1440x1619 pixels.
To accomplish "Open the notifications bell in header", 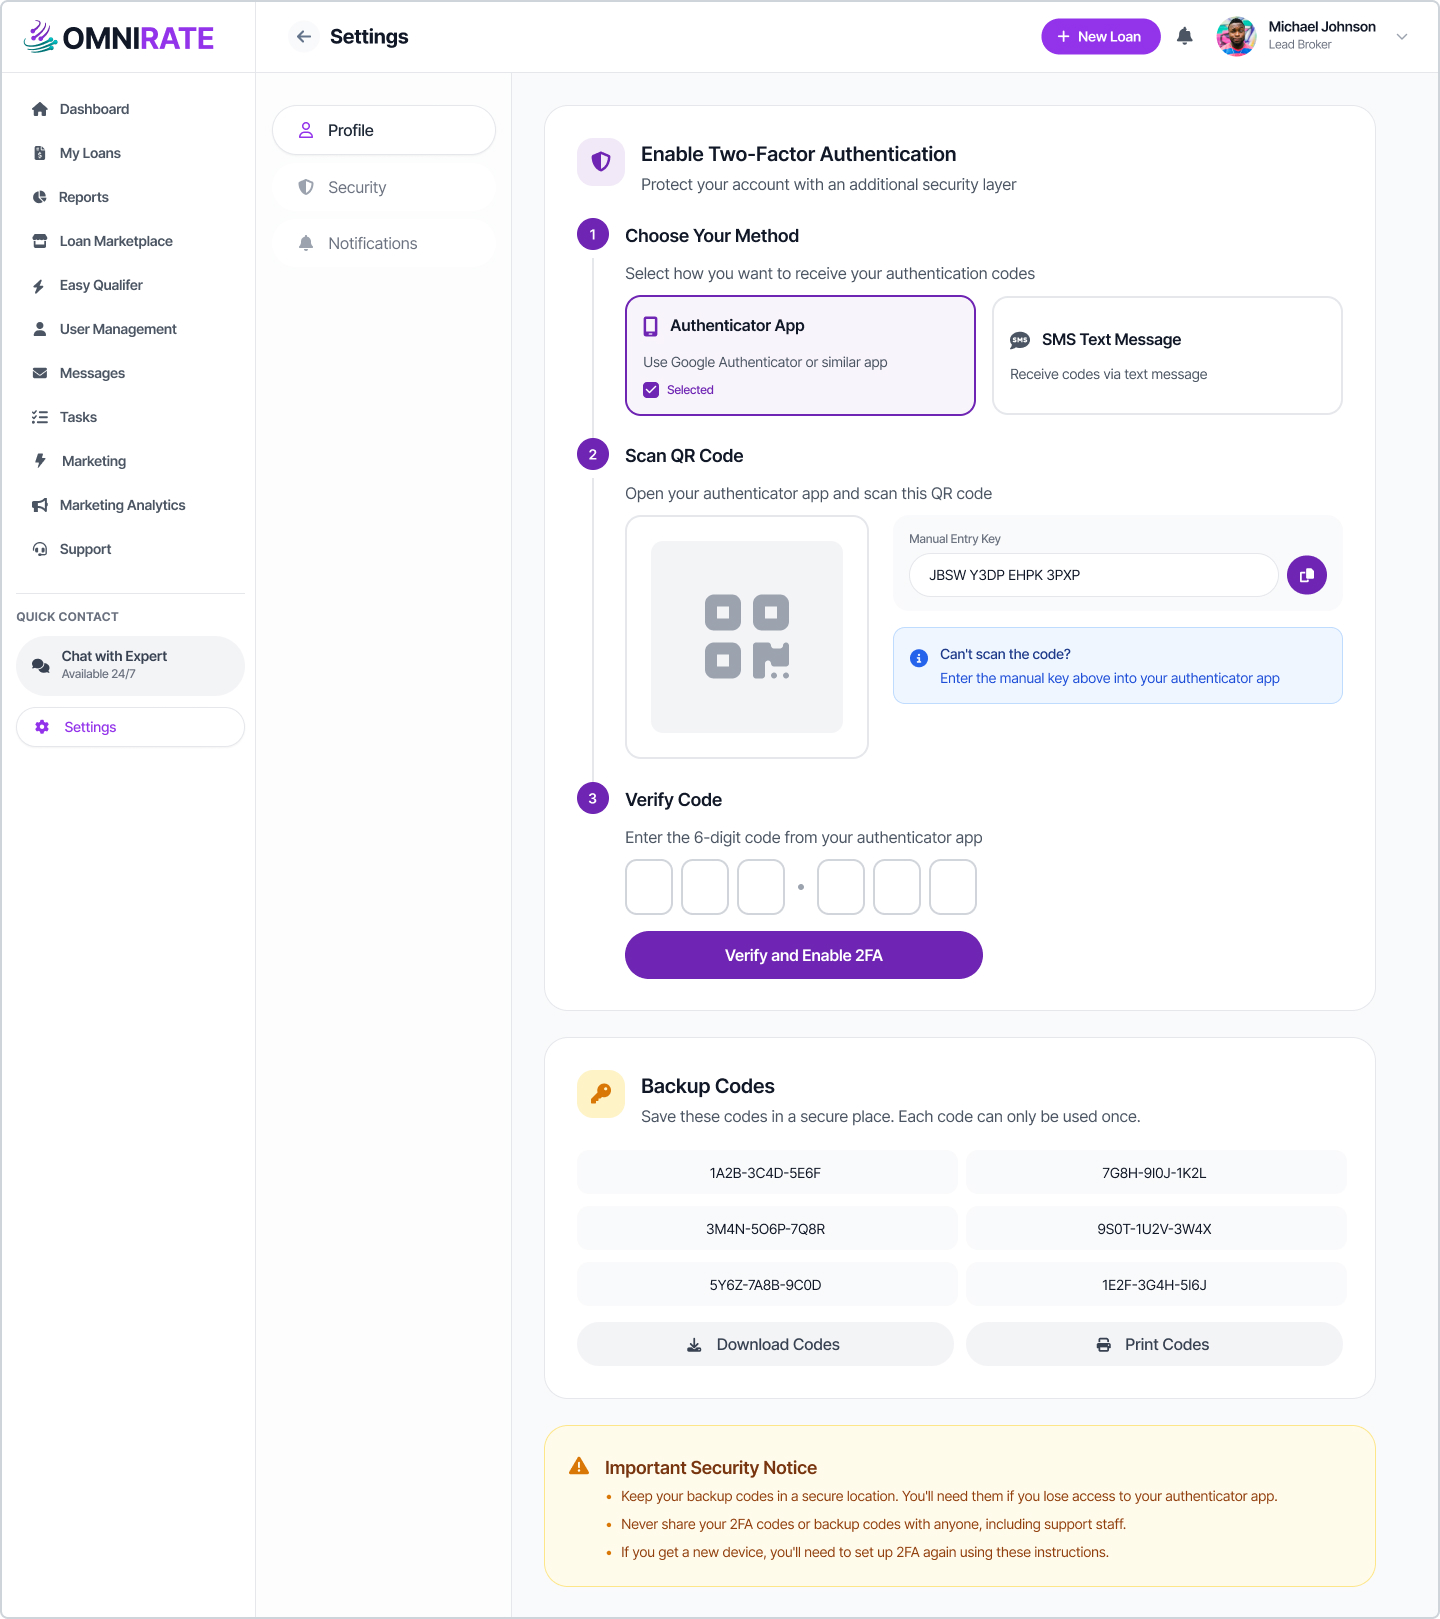I will [1185, 37].
